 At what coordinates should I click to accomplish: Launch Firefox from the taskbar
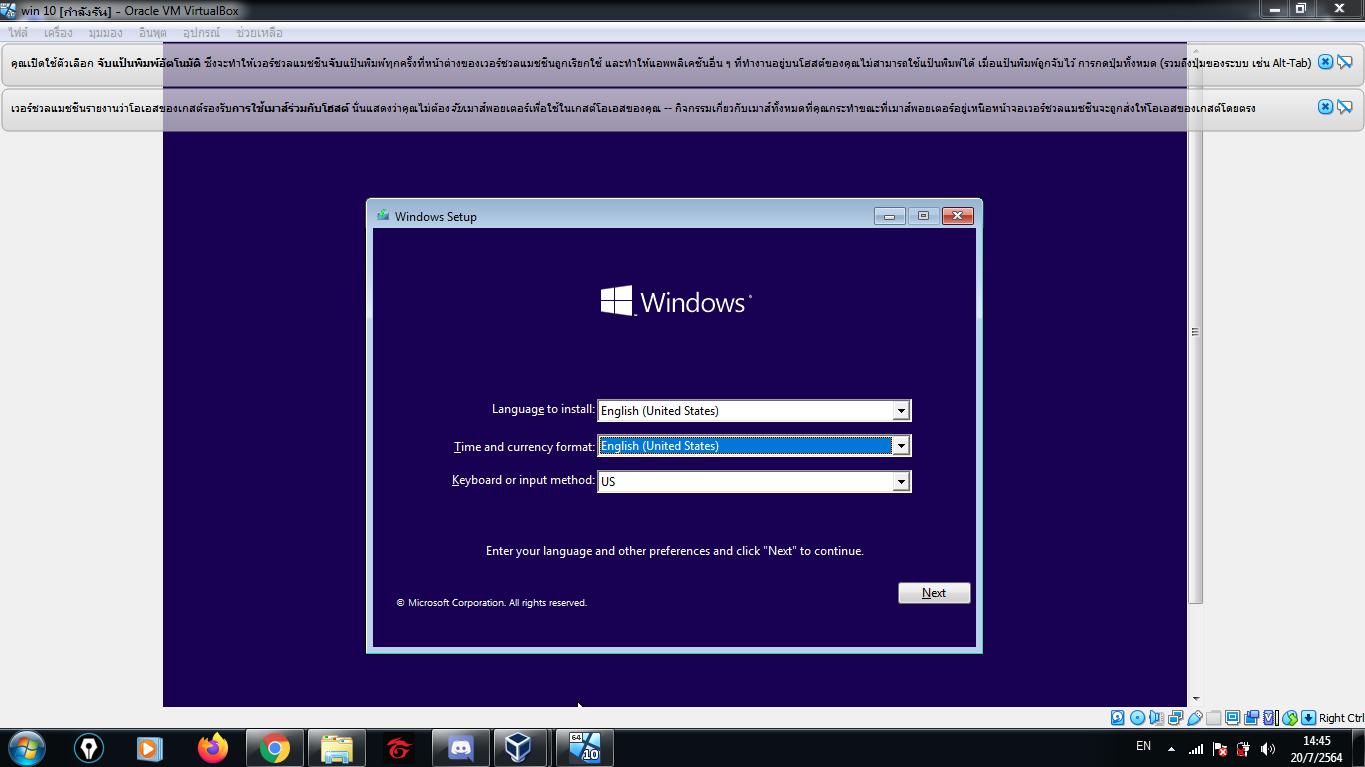tap(212, 747)
